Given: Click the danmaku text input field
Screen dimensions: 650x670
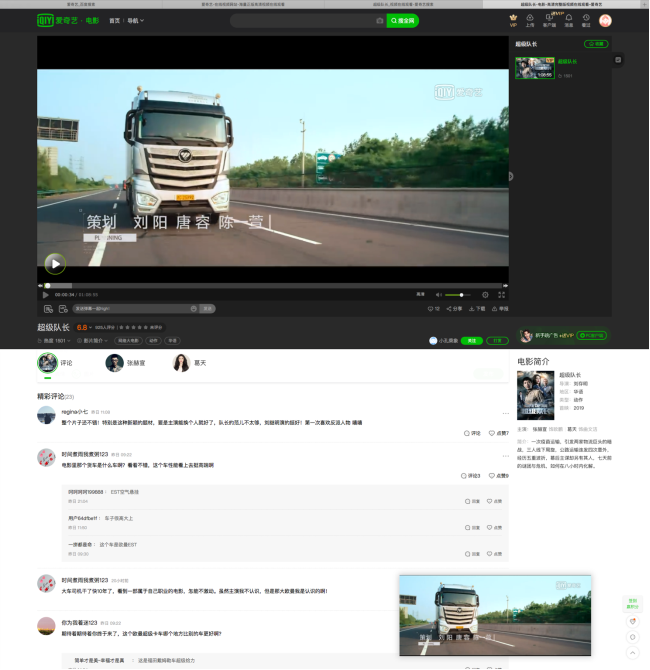Looking at the screenshot, I should click(131, 309).
